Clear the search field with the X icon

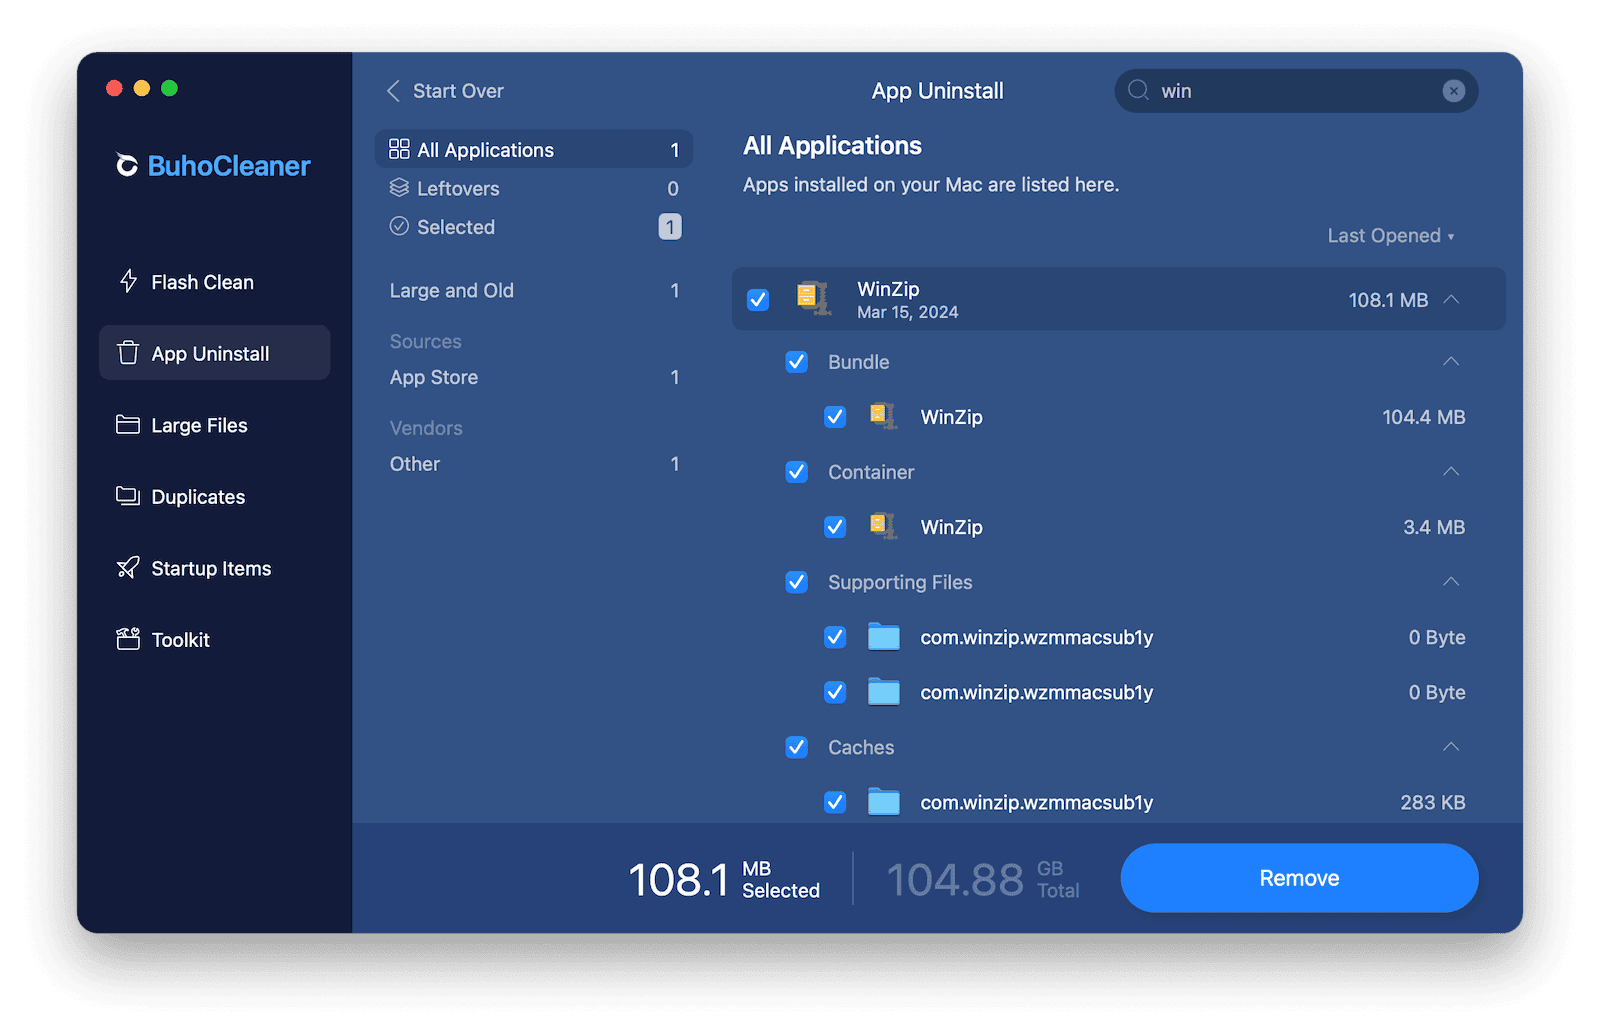coord(1453,91)
